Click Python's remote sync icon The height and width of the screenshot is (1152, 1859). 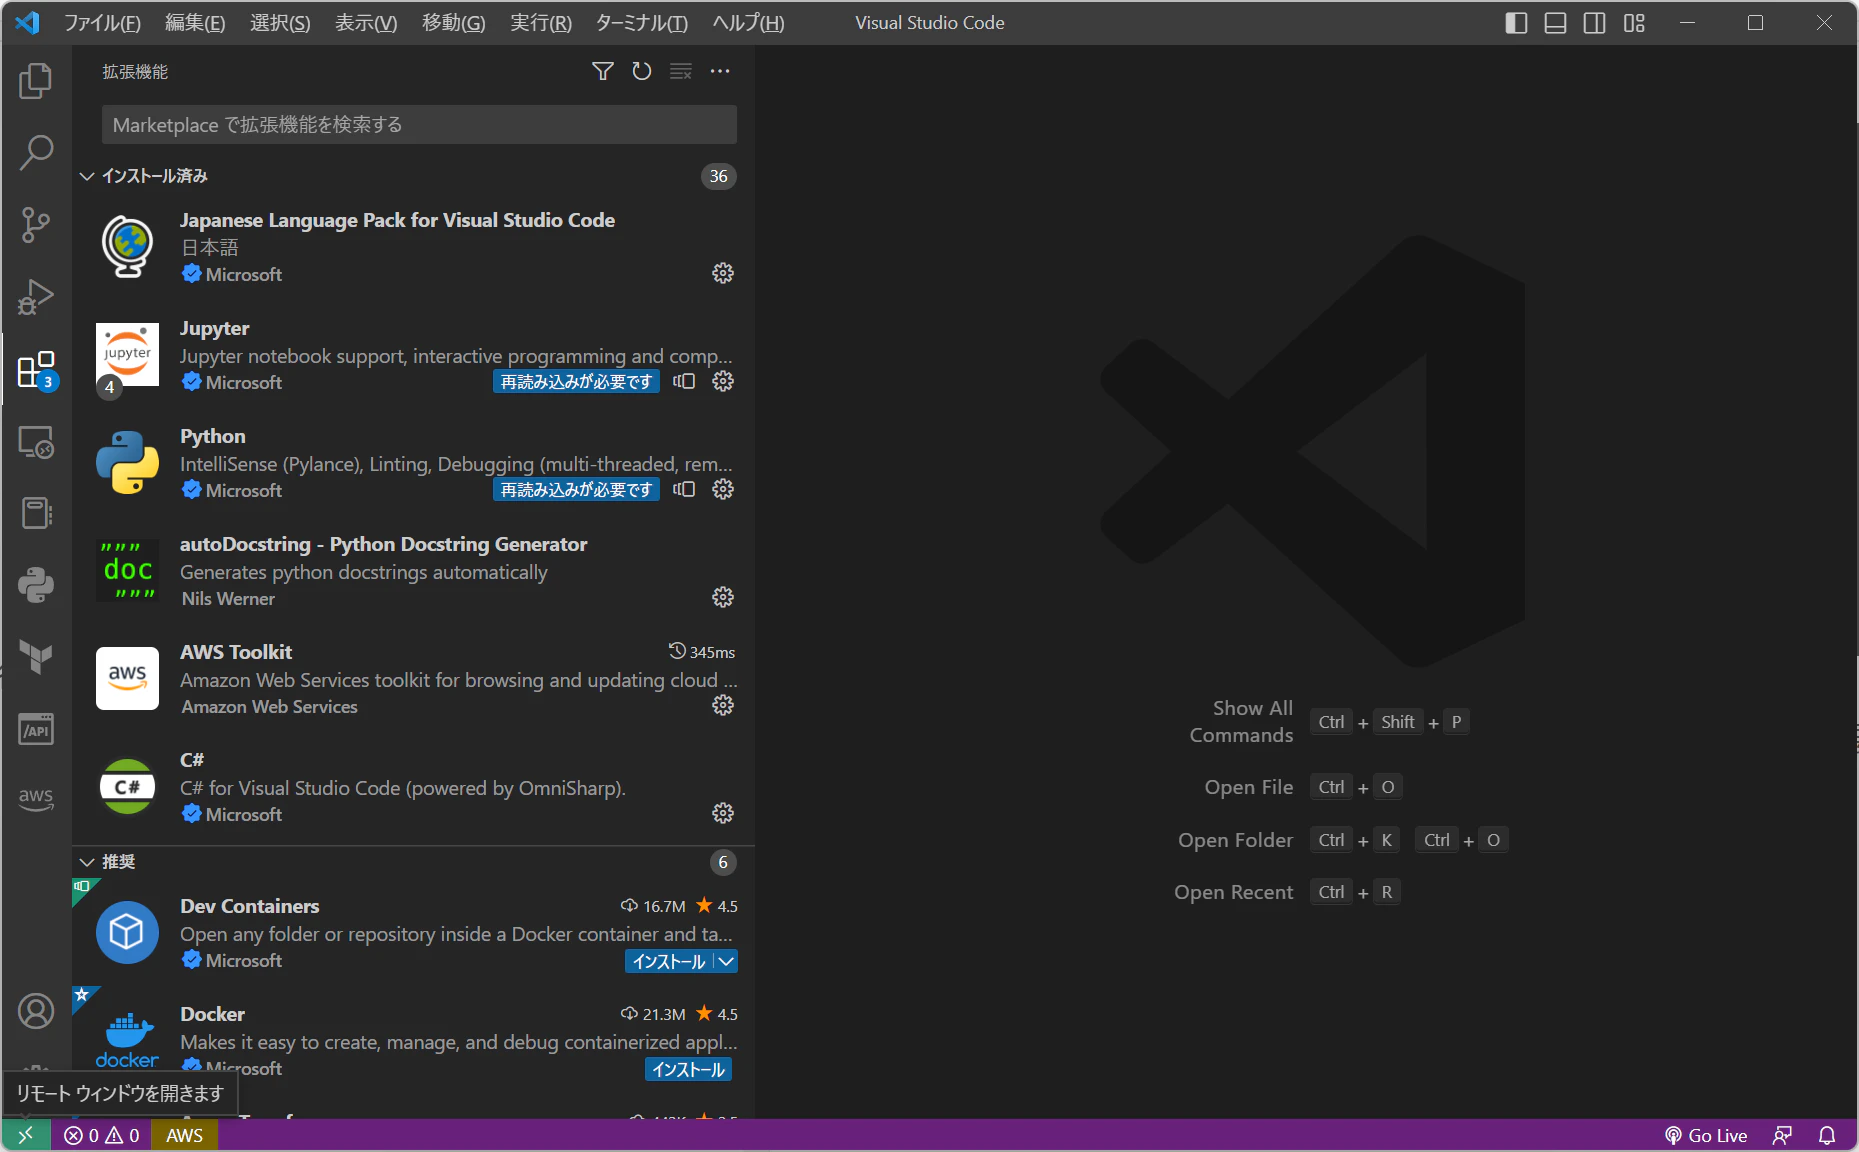(x=684, y=489)
